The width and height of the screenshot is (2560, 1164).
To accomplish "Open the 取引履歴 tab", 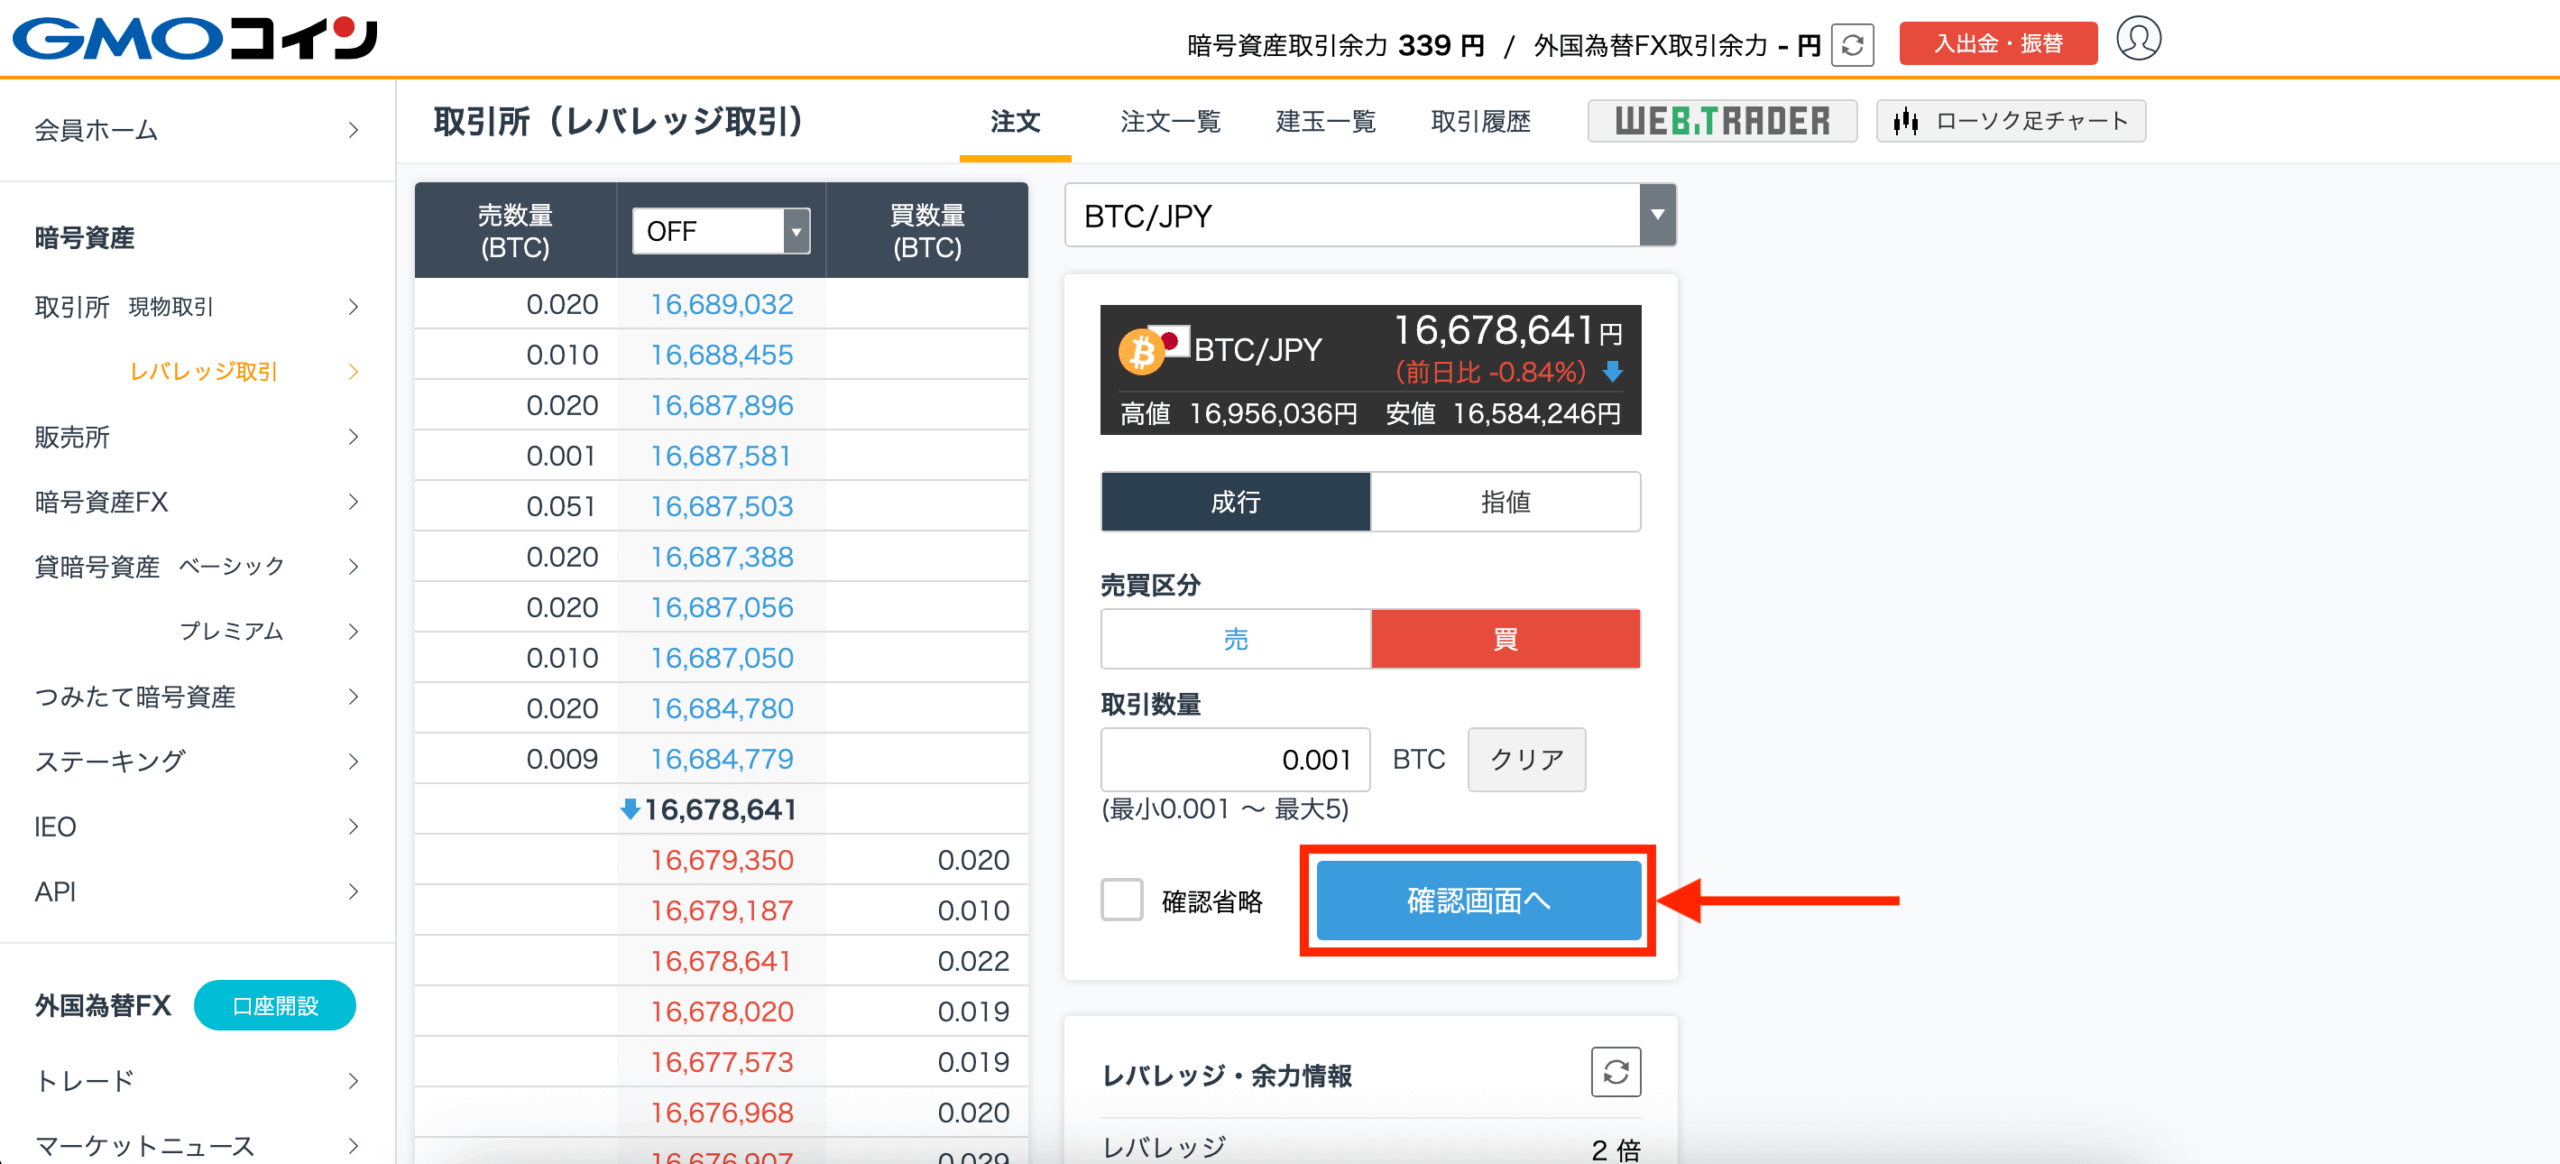I will click(1480, 122).
